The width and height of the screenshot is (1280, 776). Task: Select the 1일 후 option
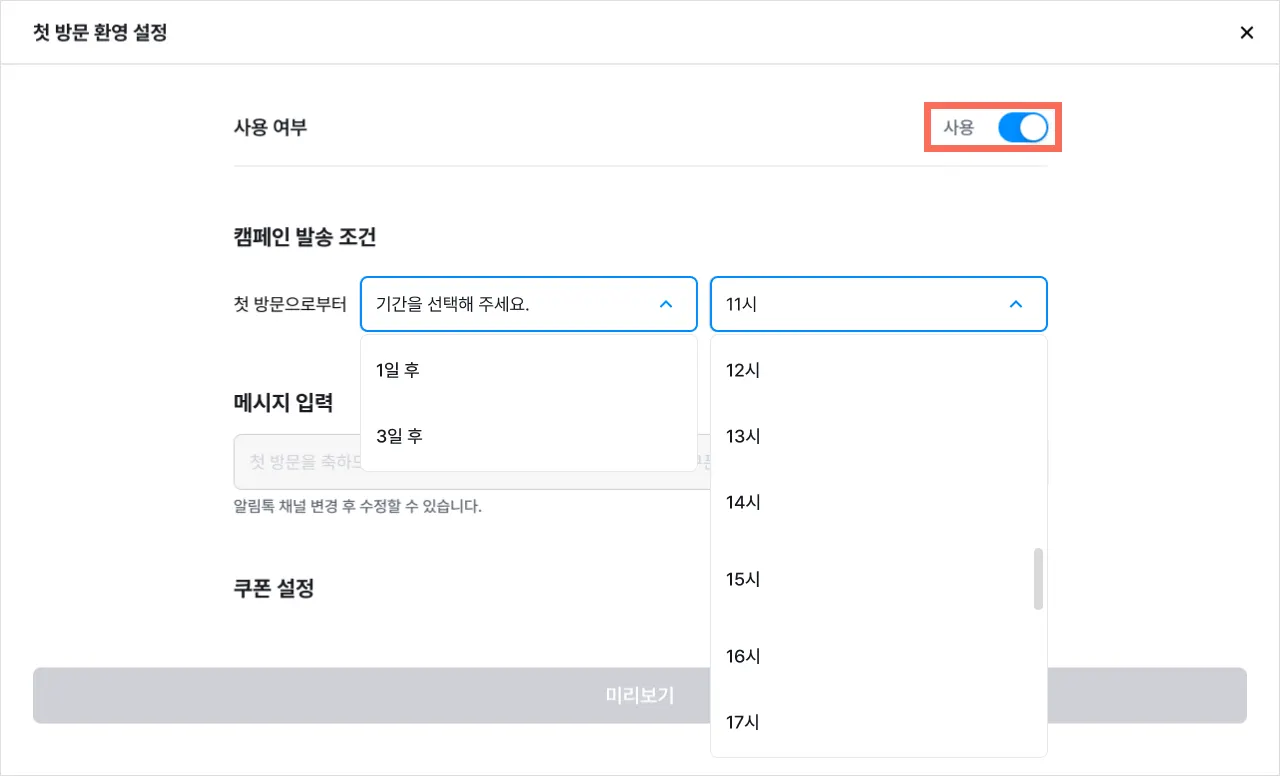tap(398, 370)
